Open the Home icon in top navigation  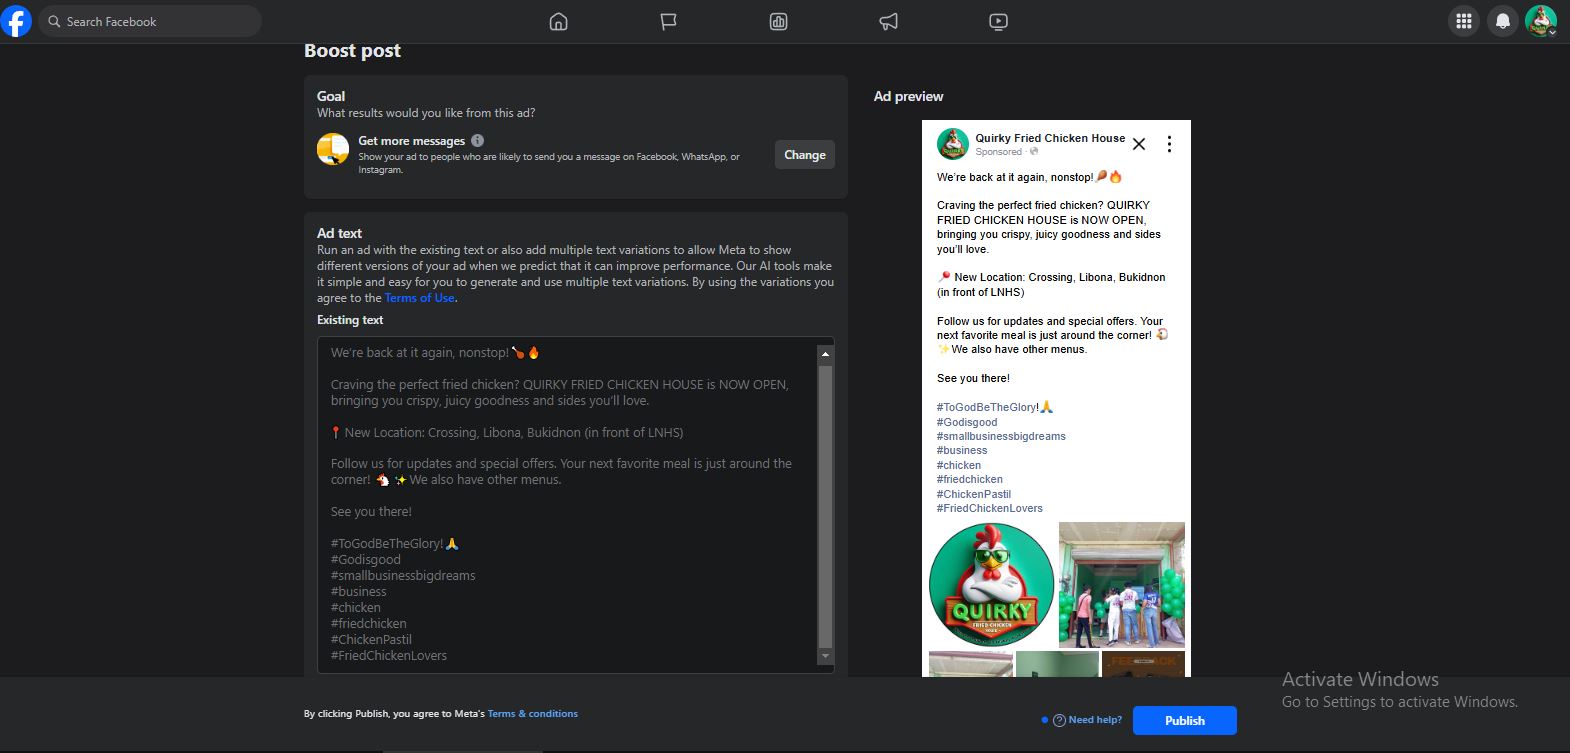[559, 22]
